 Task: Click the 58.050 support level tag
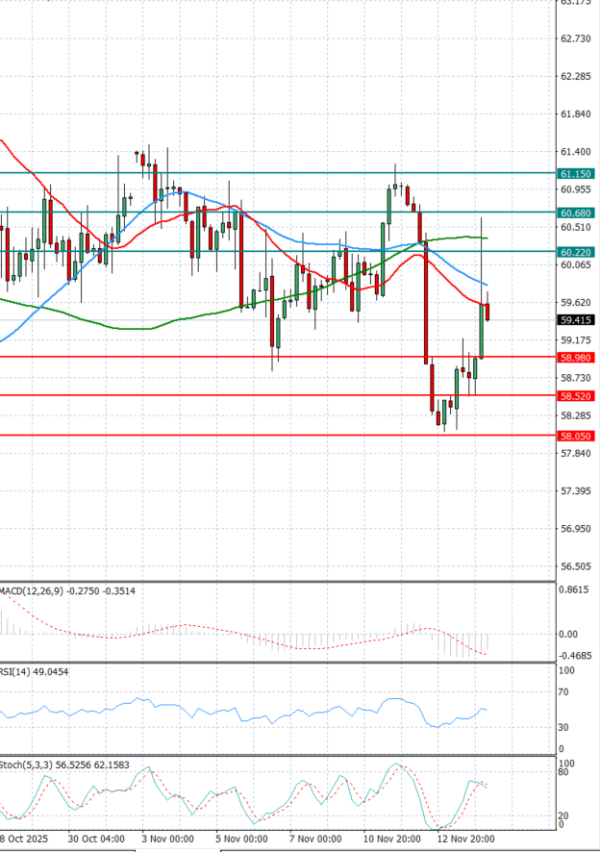tap(574, 436)
